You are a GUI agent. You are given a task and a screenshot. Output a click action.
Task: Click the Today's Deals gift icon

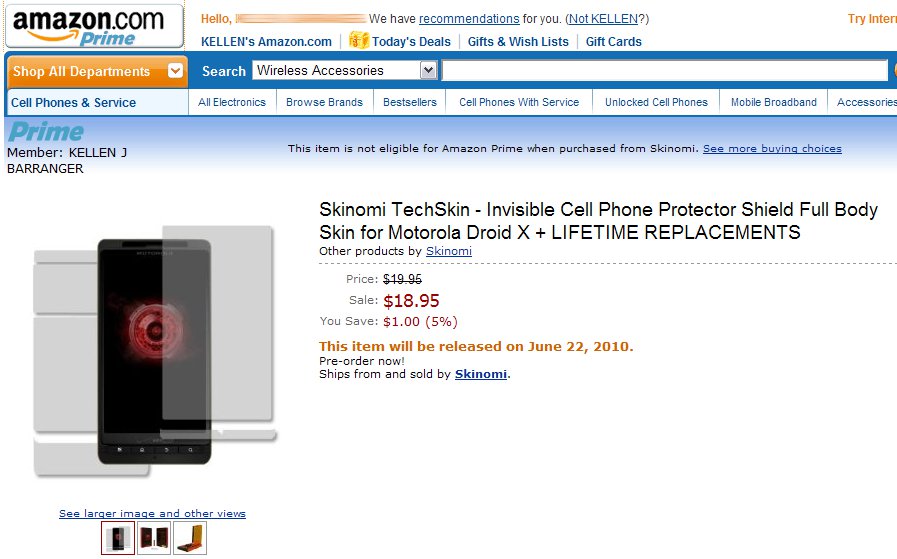tap(359, 41)
